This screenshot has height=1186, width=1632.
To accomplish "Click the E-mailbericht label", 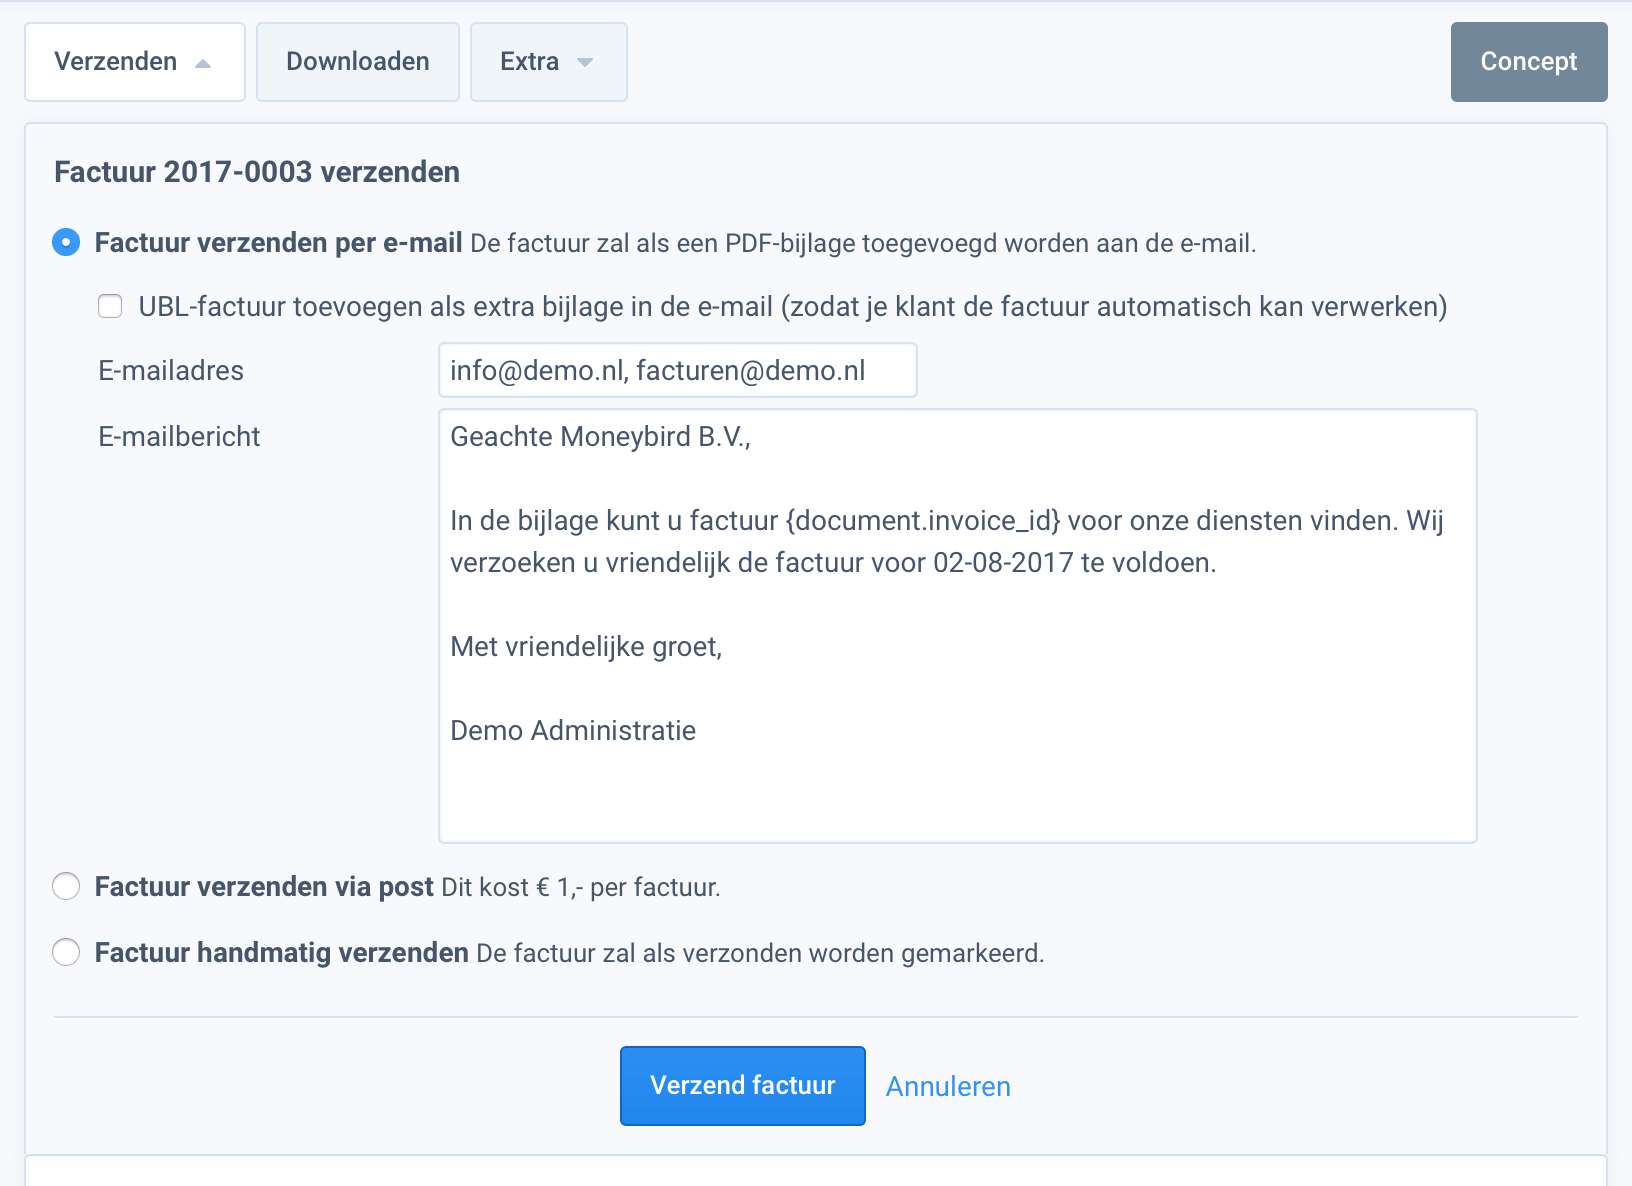I will tap(179, 436).
